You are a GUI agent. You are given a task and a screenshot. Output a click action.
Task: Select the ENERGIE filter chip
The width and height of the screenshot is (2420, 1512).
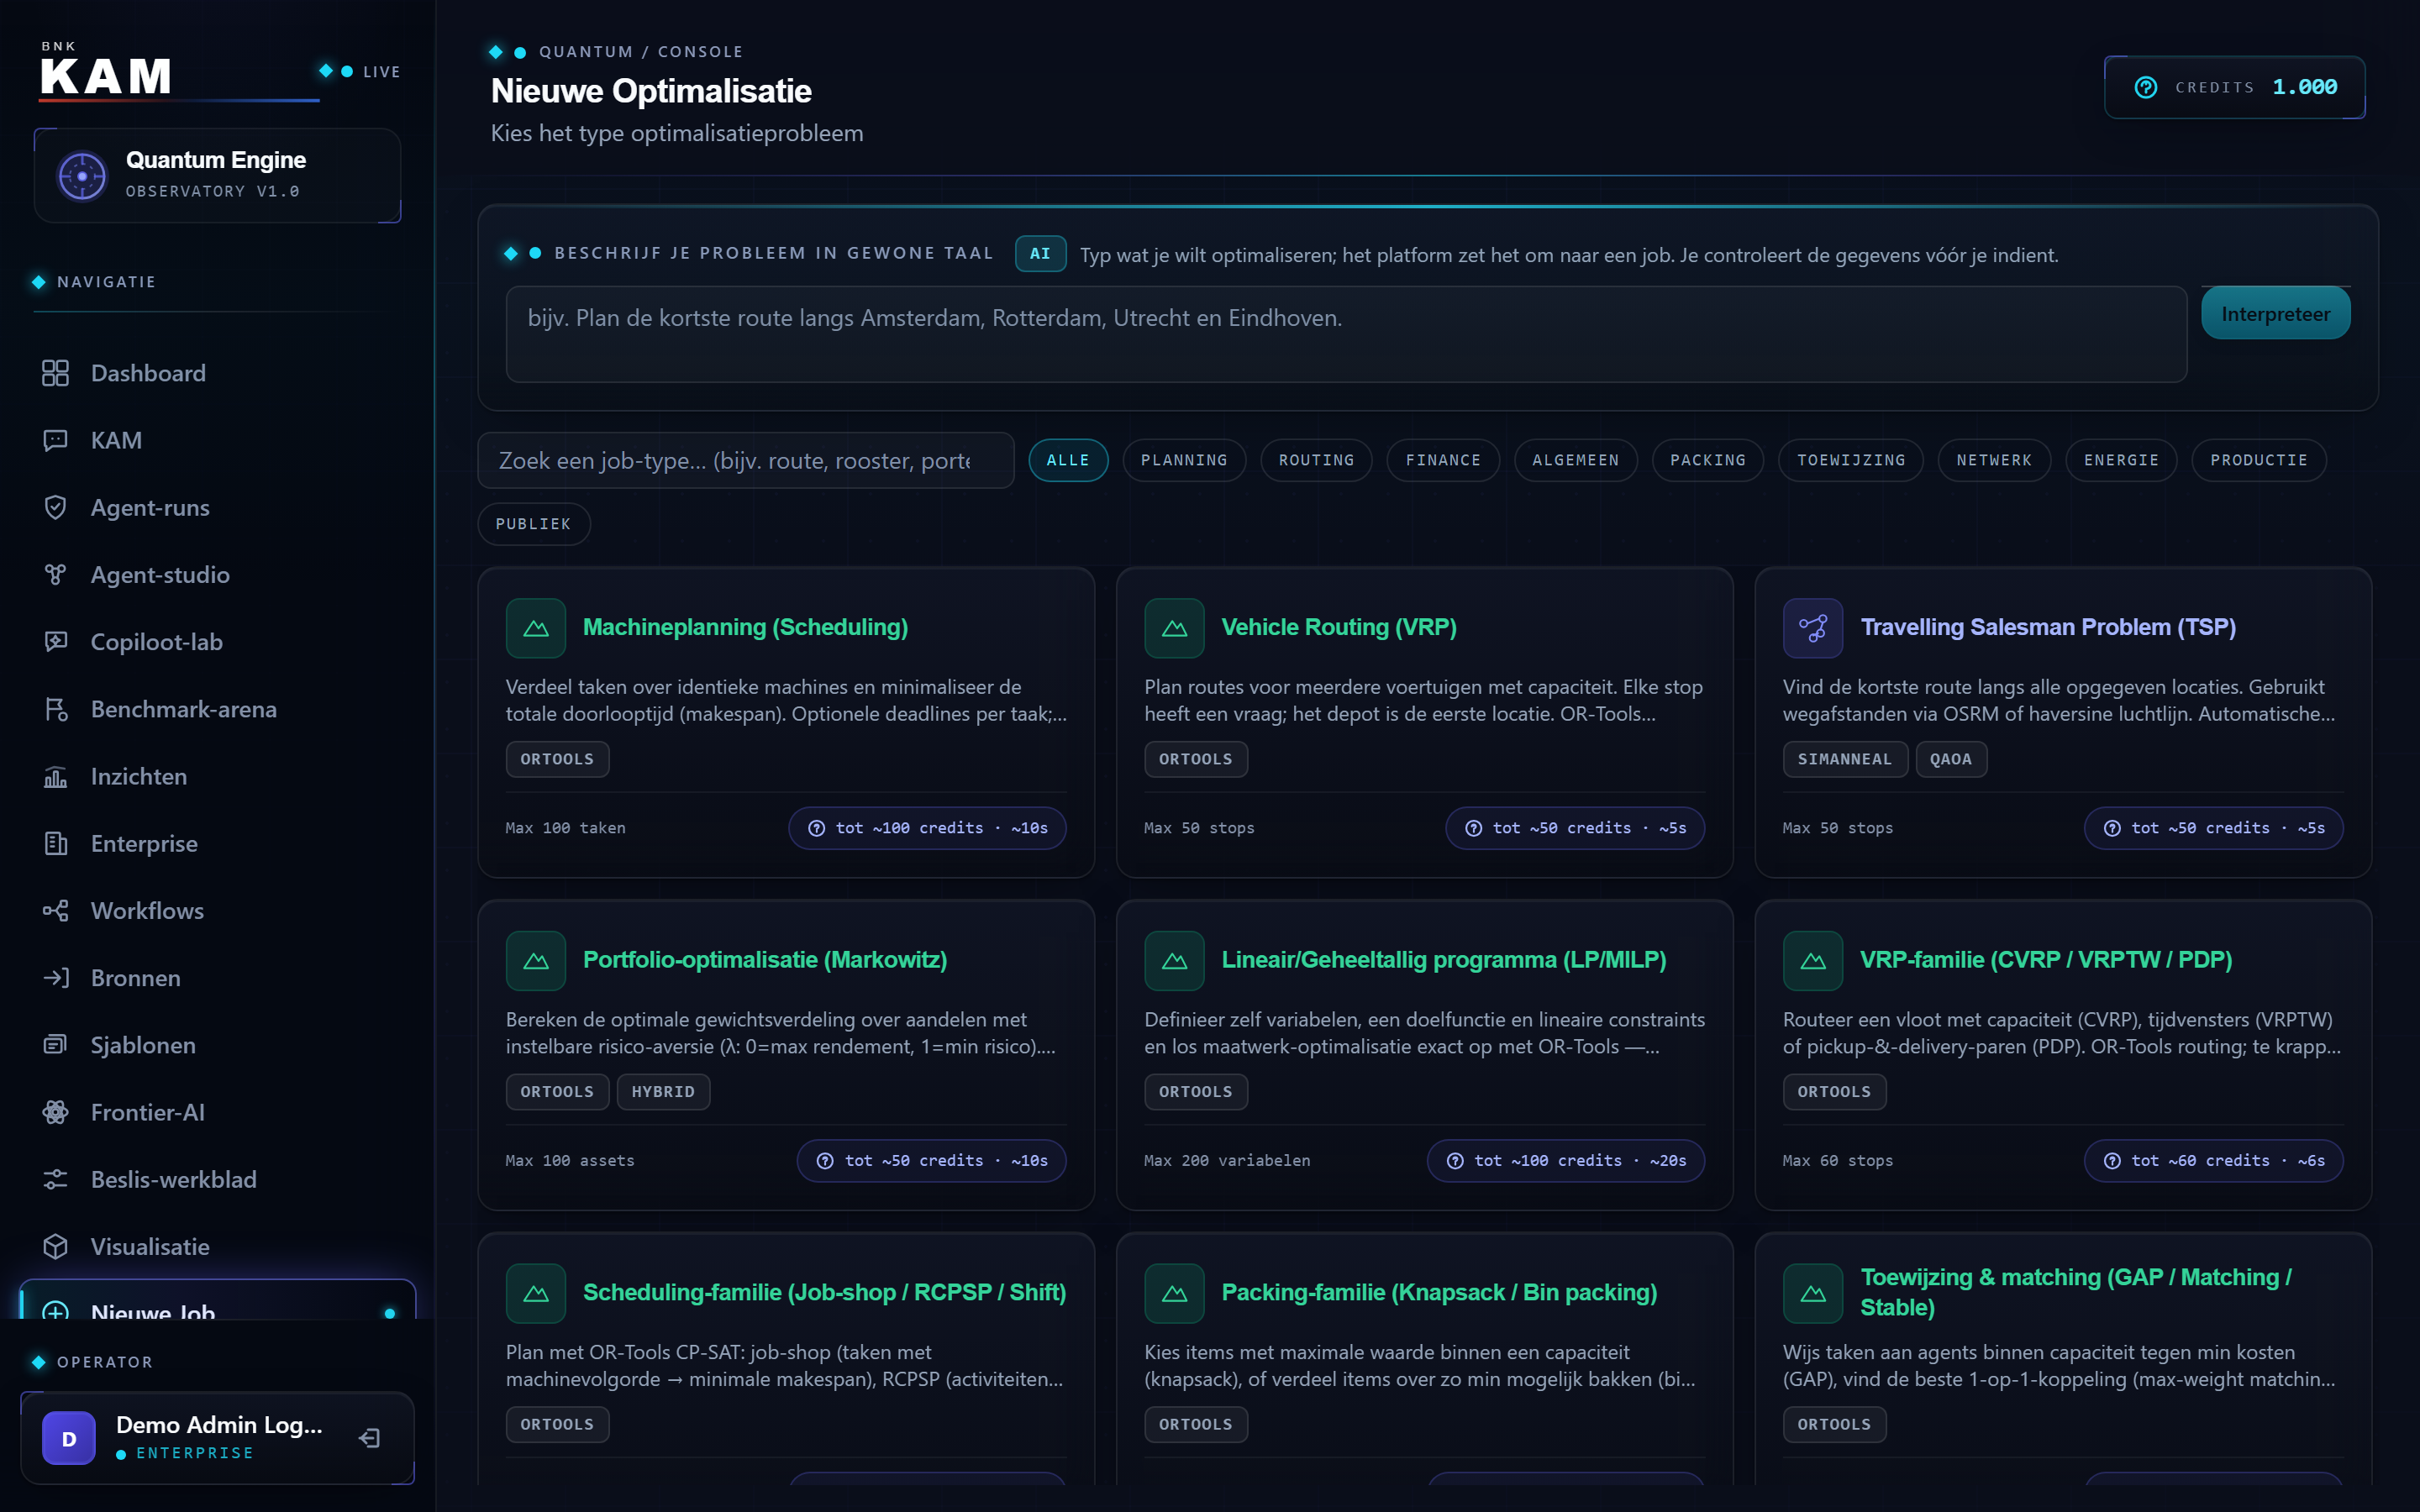coord(2121,460)
